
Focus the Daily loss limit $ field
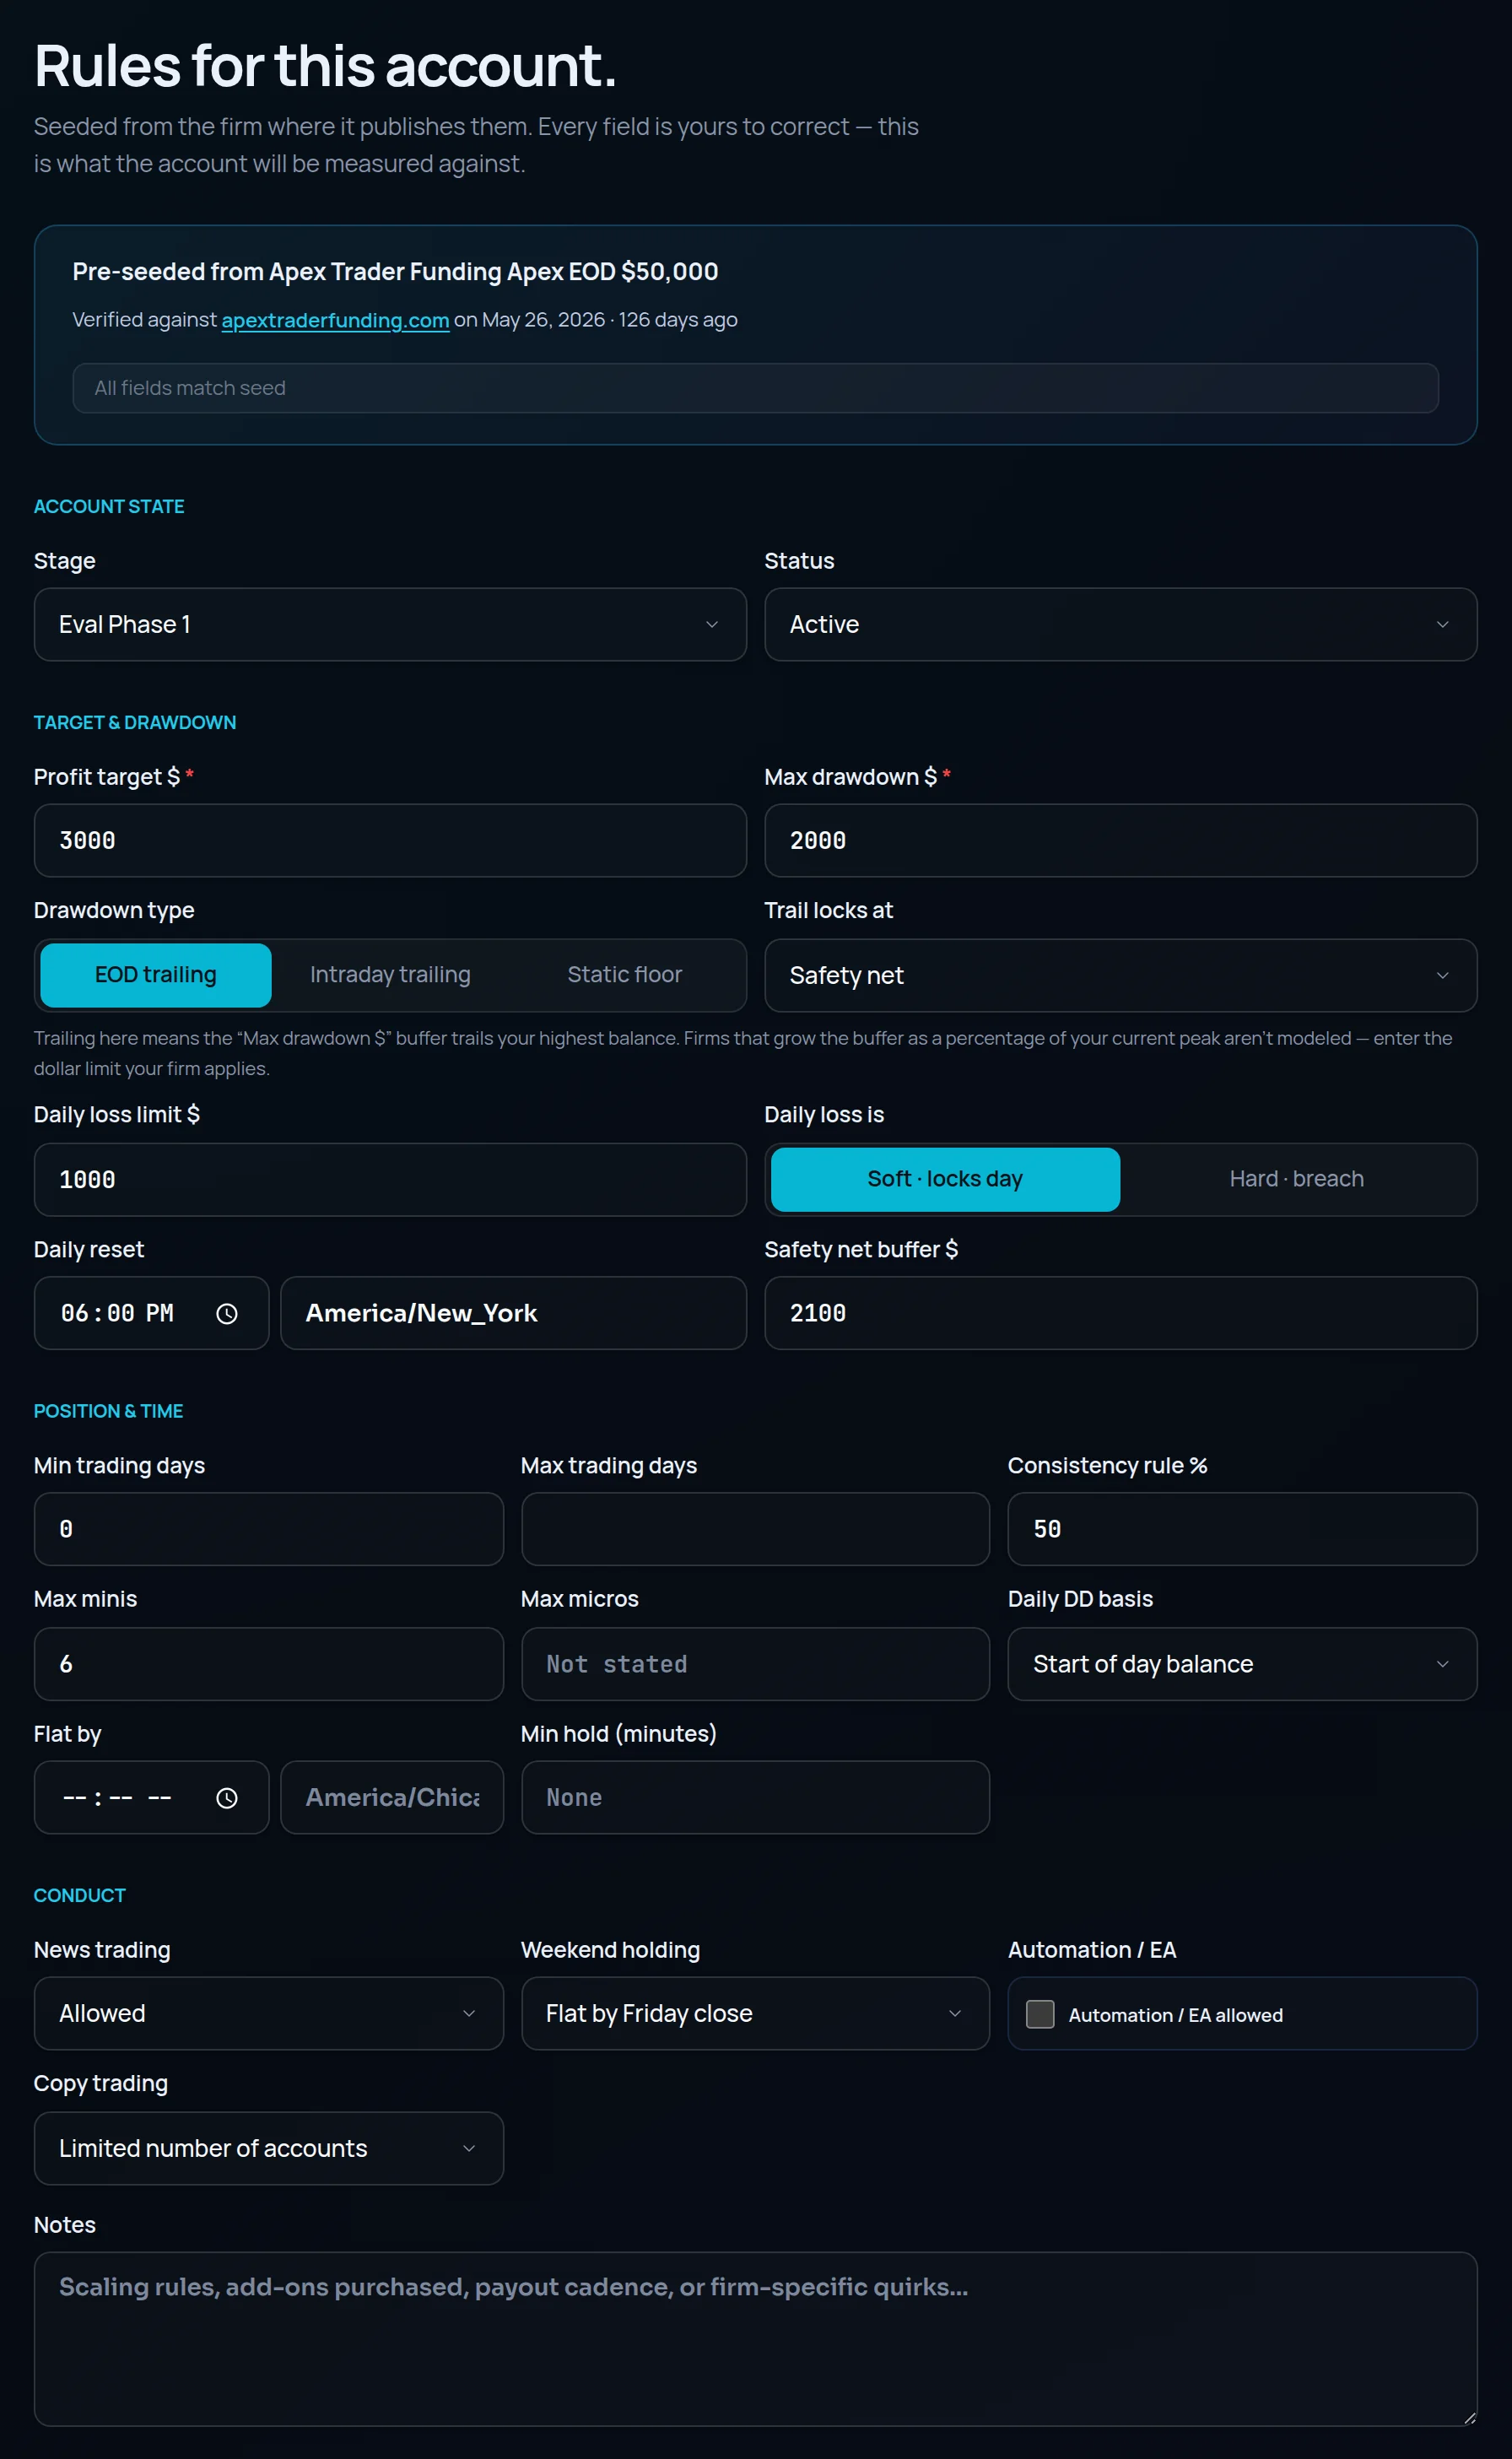(390, 1179)
